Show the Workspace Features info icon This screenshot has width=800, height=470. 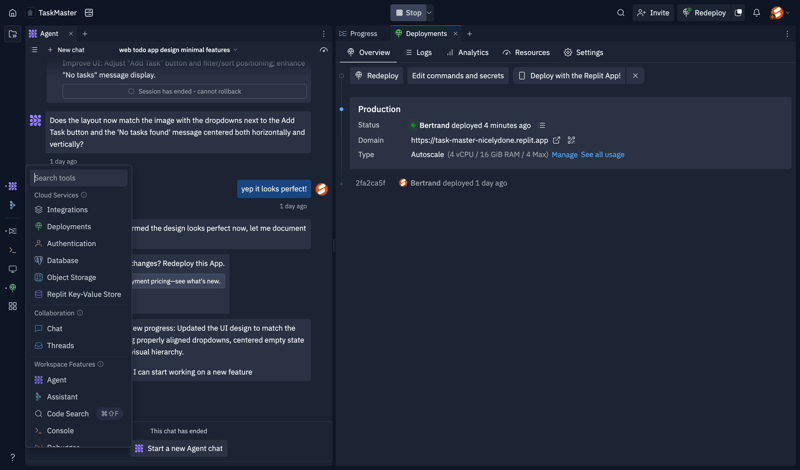point(101,364)
